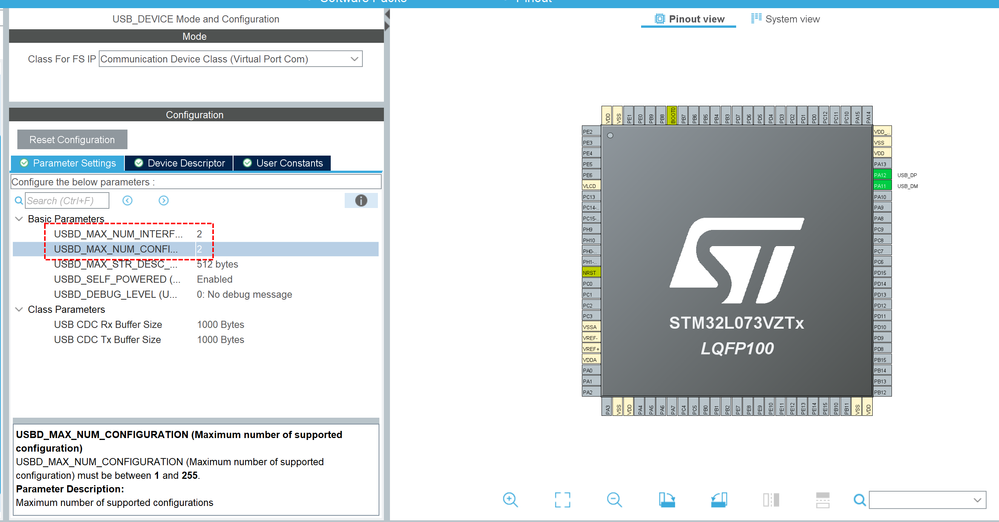
Task: Click the Enabled value for self powered
Action: (215, 279)
